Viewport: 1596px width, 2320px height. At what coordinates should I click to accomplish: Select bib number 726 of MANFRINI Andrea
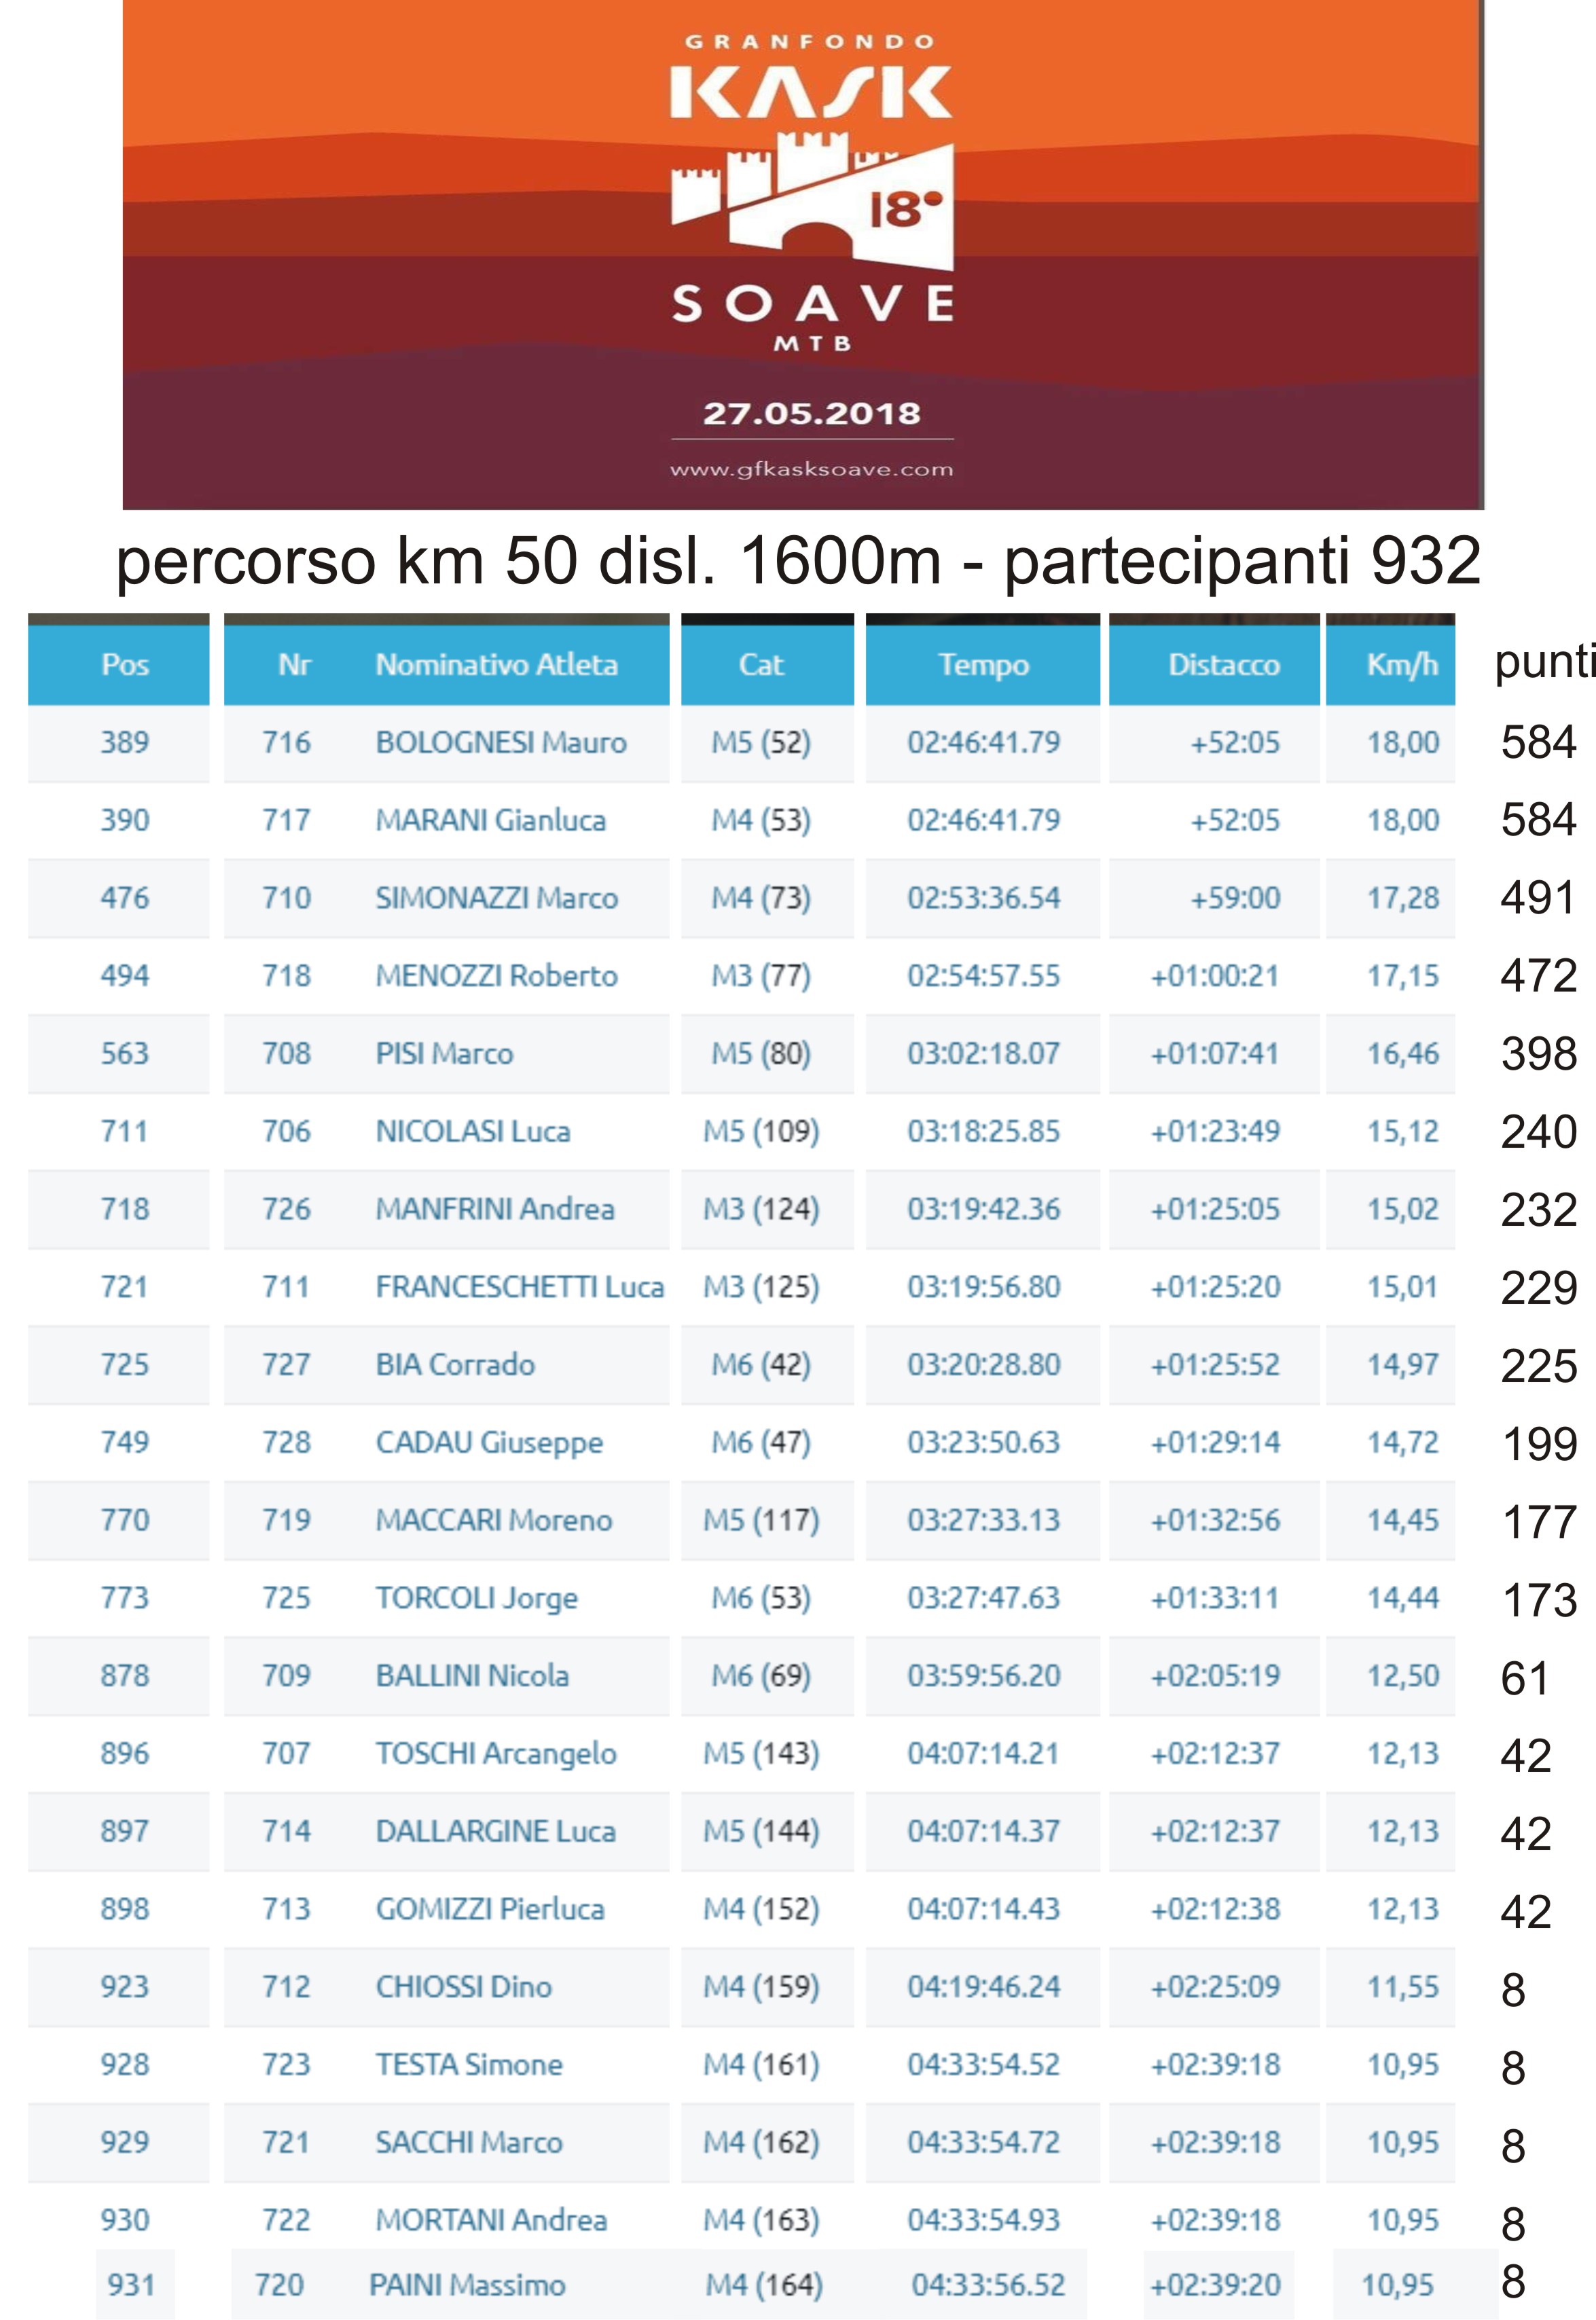coord(286,1209)
